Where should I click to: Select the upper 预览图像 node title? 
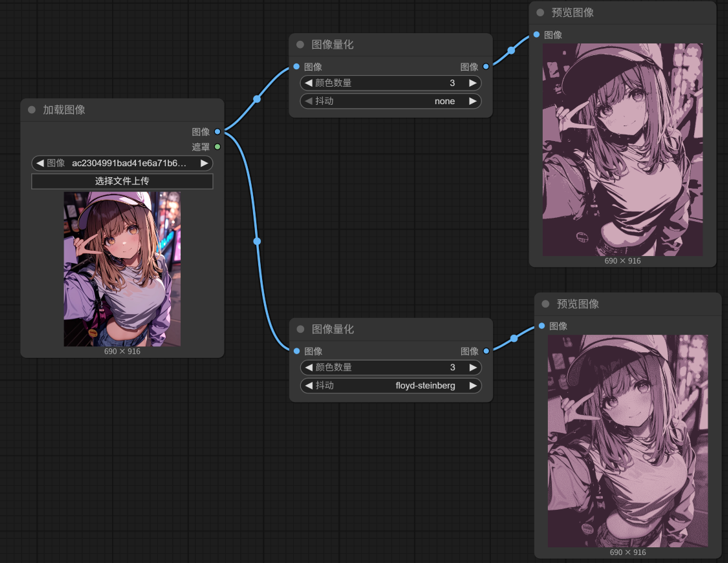click(x=572, y=13)
